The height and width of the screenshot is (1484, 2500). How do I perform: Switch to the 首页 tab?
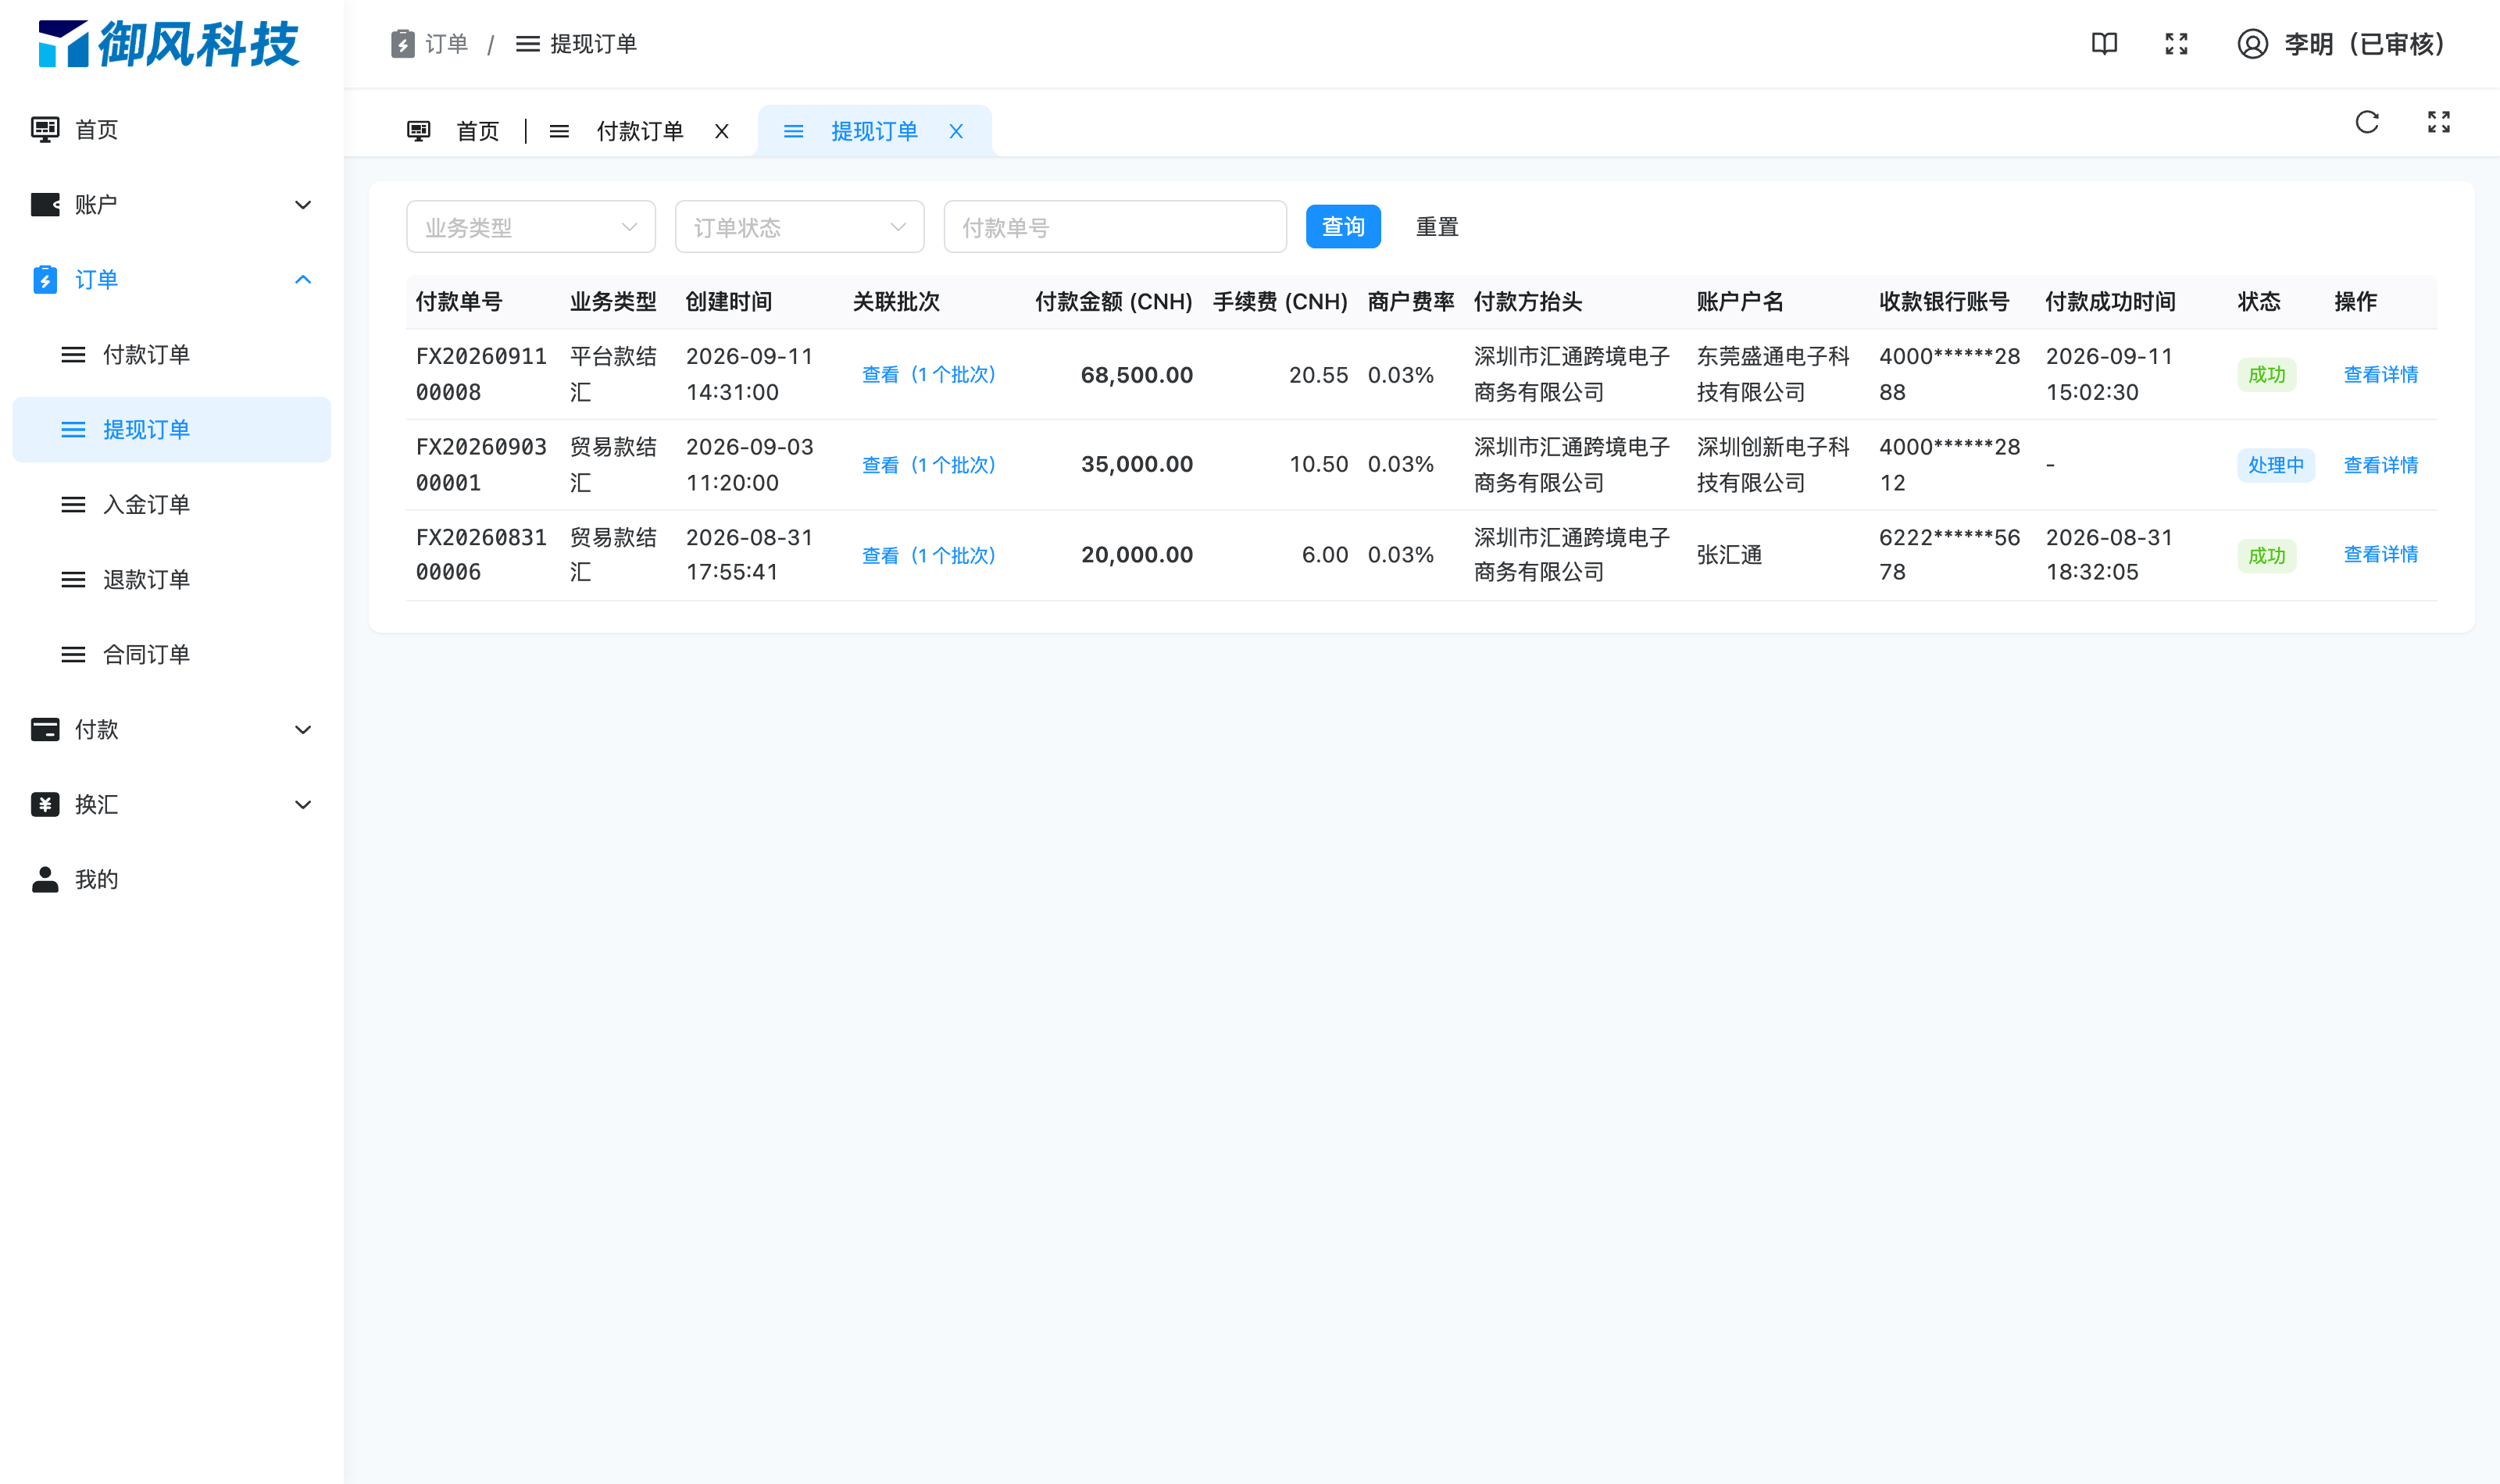coord(477,131)
